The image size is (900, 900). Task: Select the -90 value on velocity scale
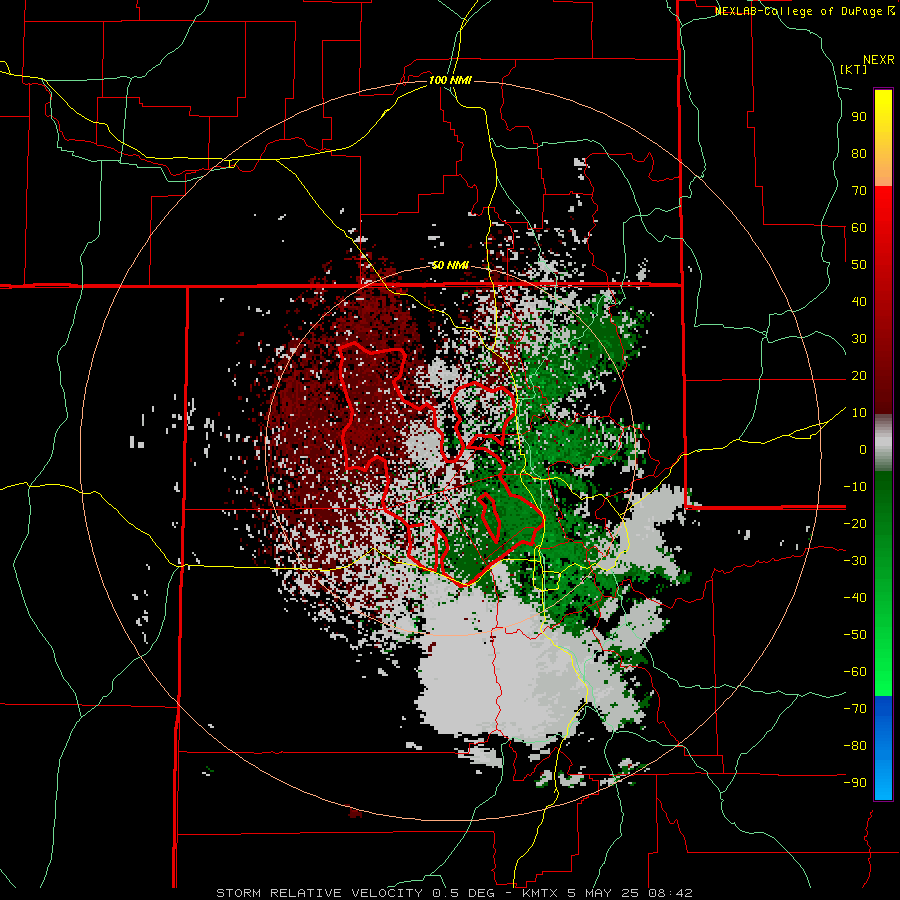point(855,783)
